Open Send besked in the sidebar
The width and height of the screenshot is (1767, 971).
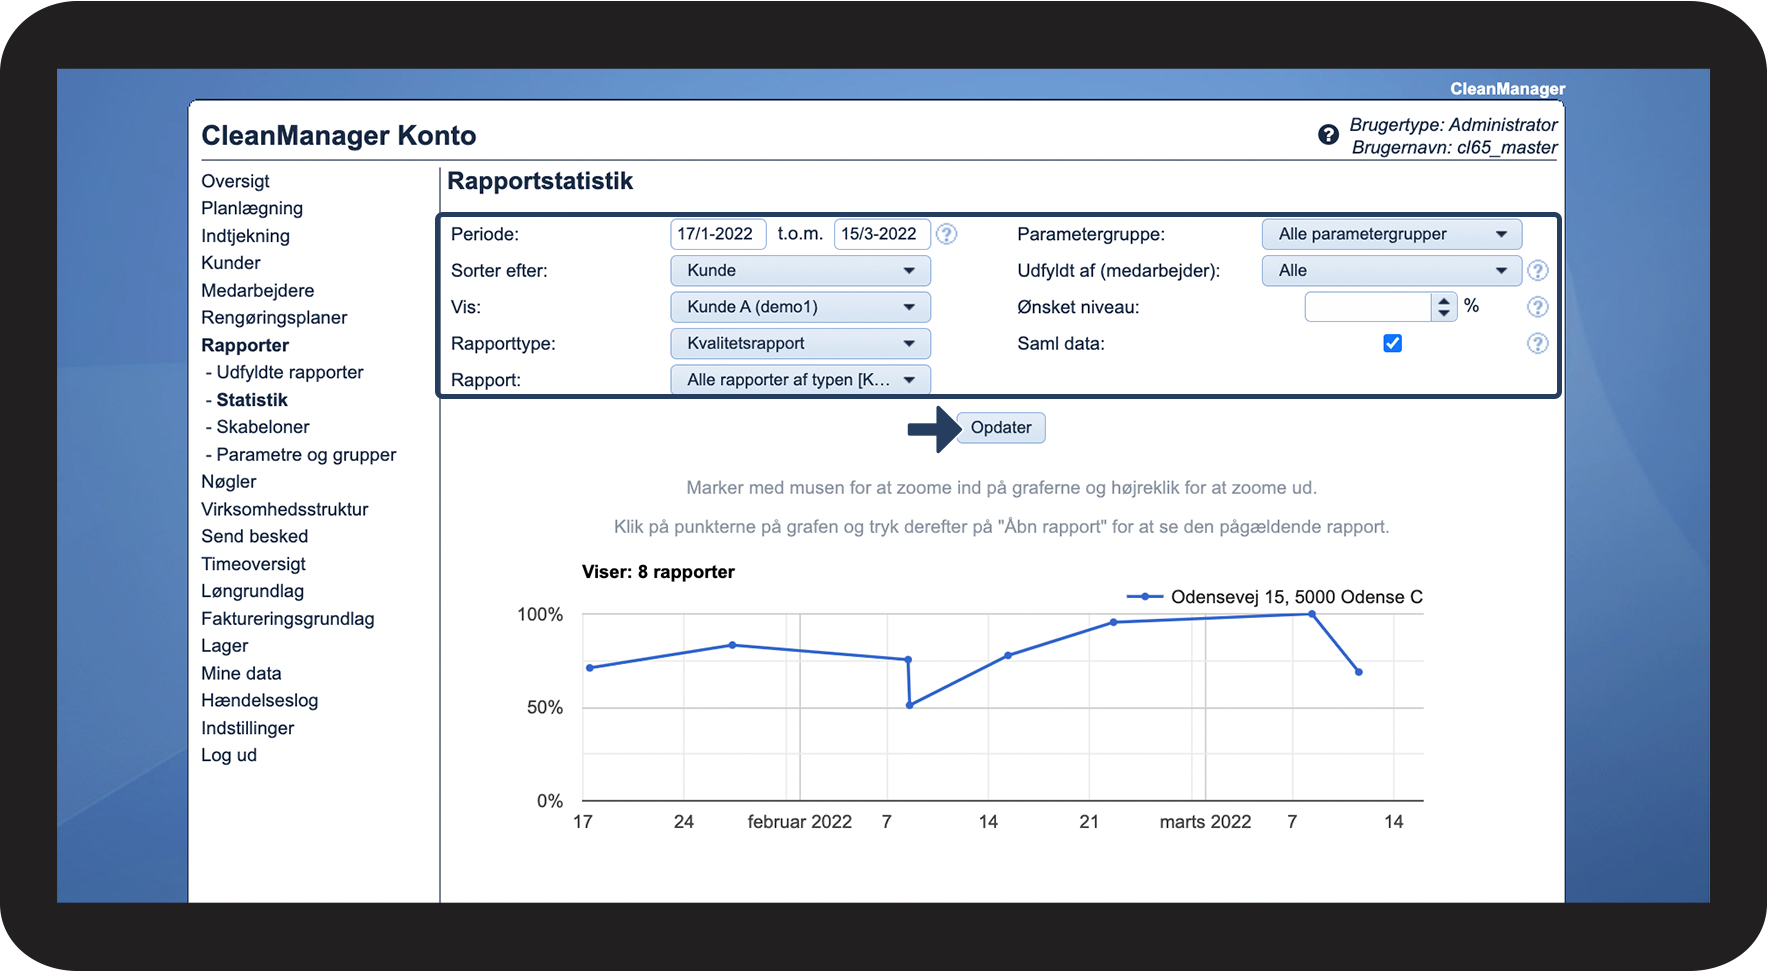click(x=255, y=537)
